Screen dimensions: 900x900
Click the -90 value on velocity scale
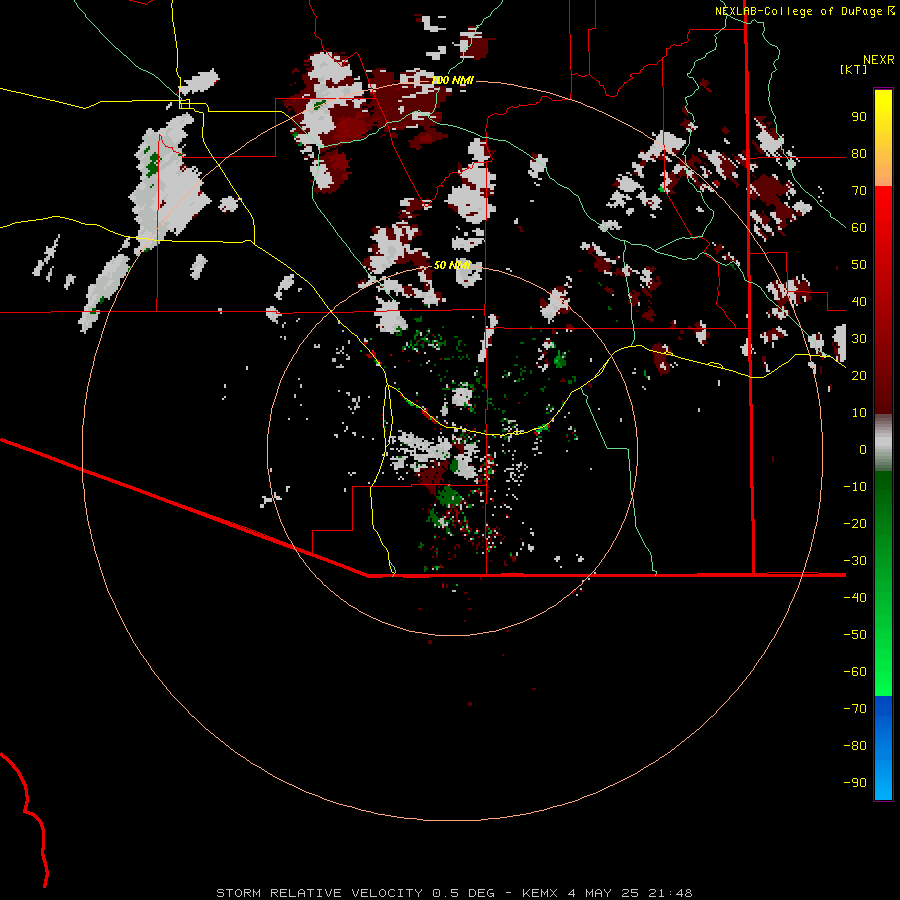[855, 782]
